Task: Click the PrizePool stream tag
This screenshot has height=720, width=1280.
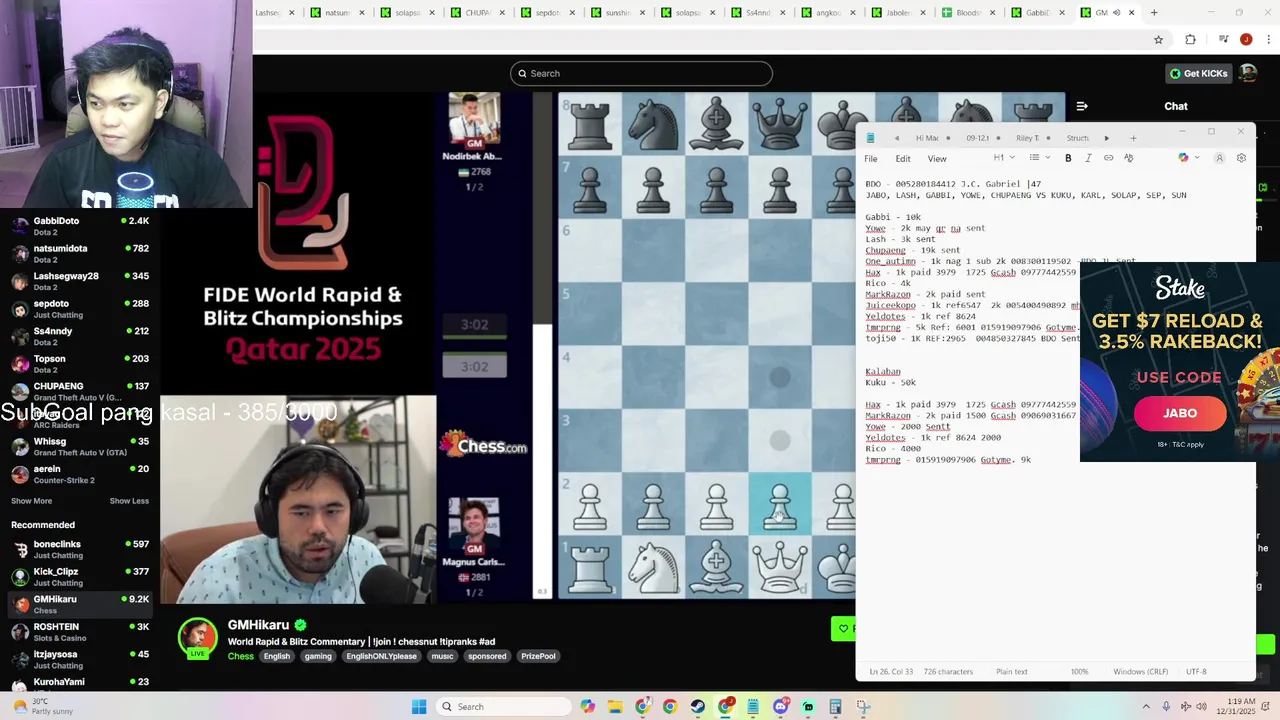Action: point(538,656)
